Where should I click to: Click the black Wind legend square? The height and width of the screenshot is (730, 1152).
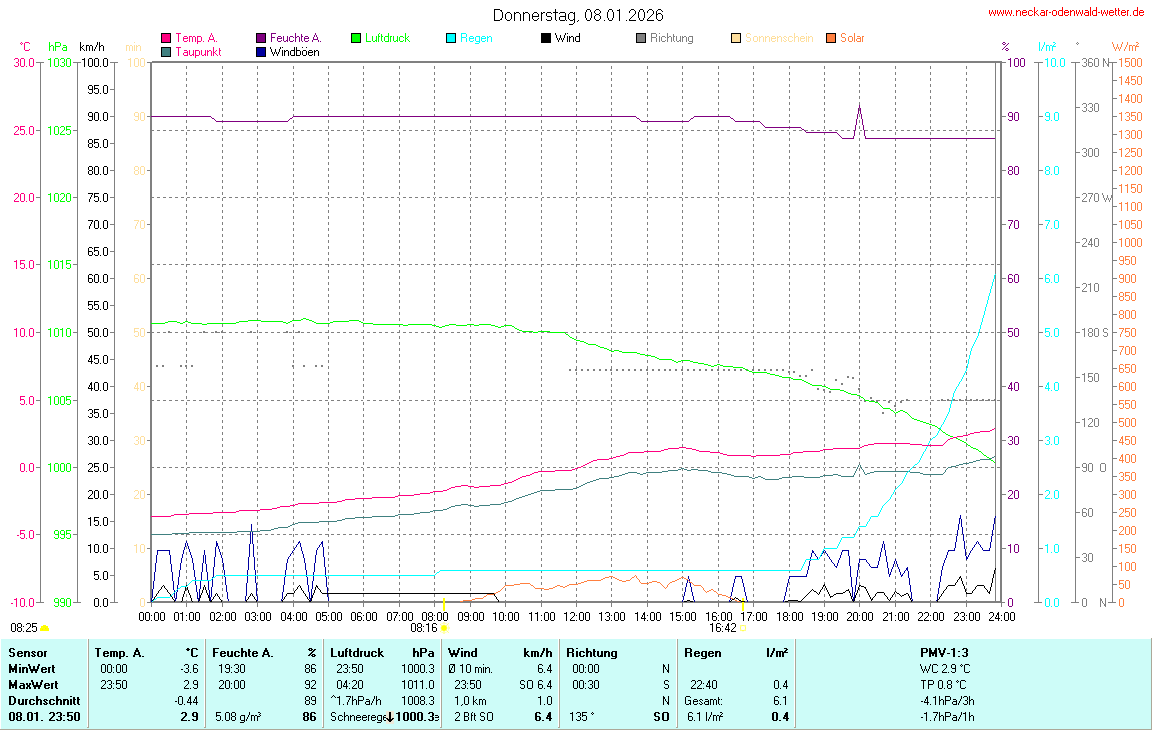coord(545,38)
